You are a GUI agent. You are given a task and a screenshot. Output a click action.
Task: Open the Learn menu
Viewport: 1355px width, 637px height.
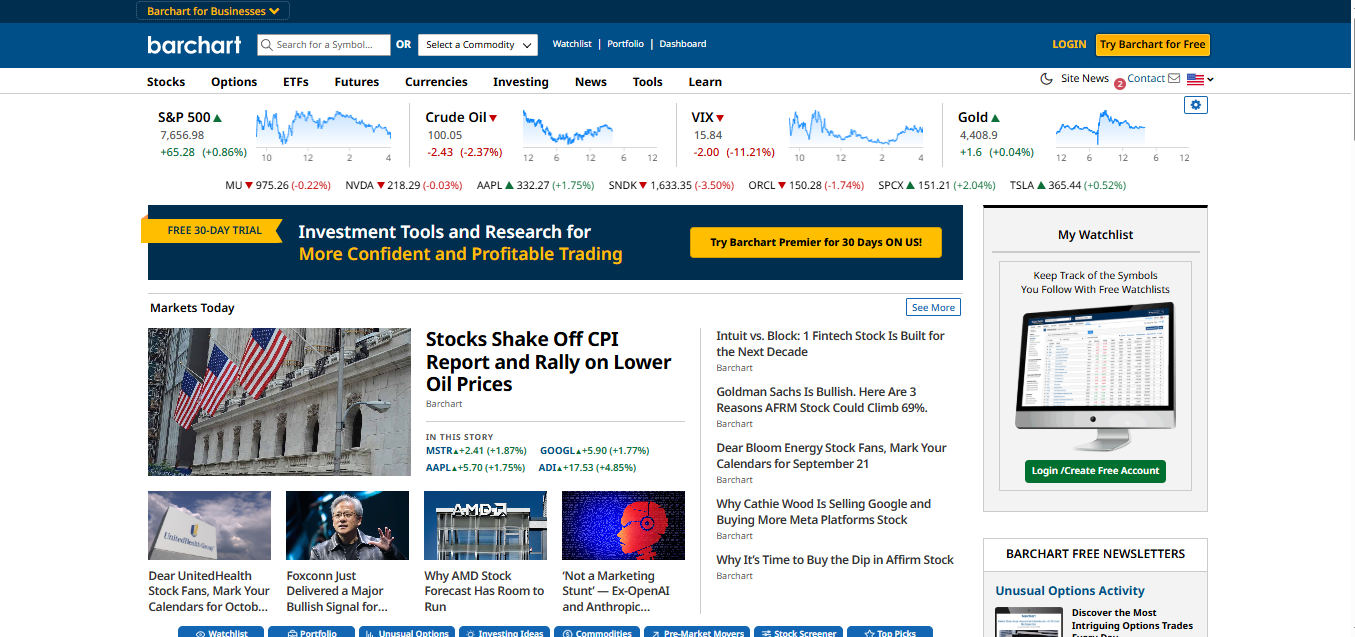click(705, 82)
